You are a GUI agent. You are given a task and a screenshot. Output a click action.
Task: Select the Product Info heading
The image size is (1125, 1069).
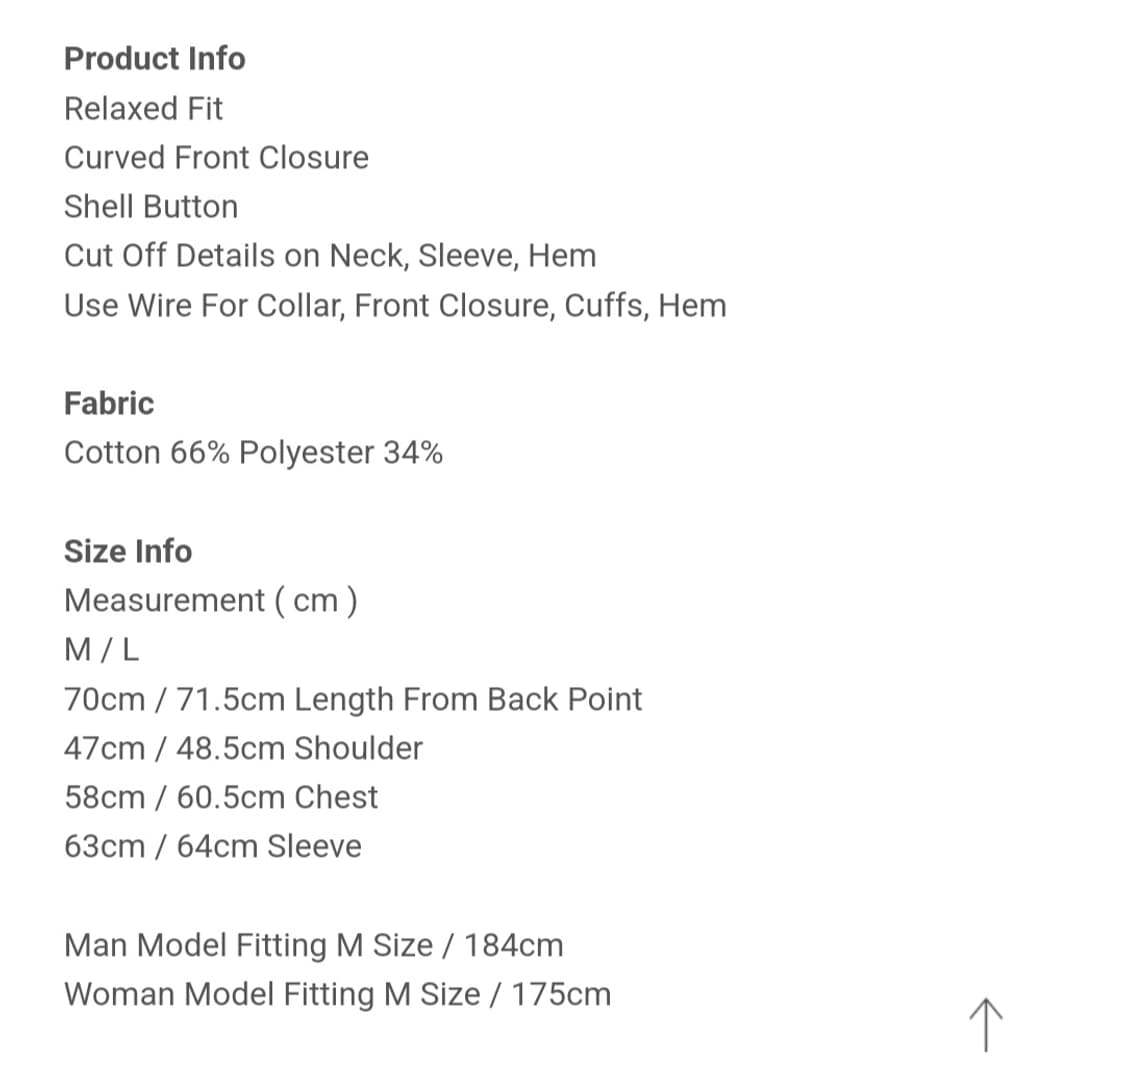(x=155, y=59)
